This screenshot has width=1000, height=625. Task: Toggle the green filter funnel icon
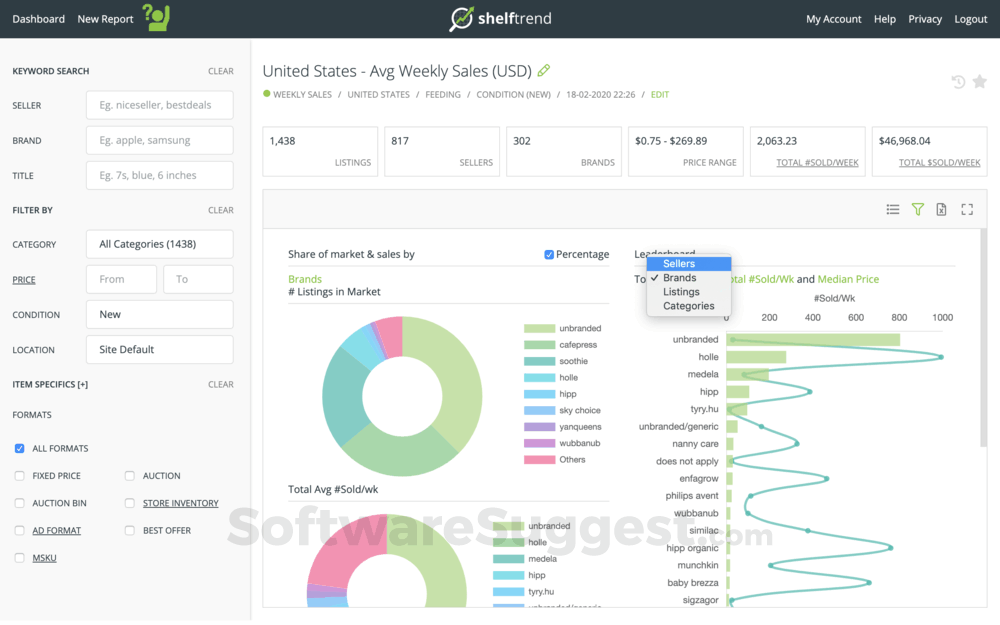(x=918, y=209)
